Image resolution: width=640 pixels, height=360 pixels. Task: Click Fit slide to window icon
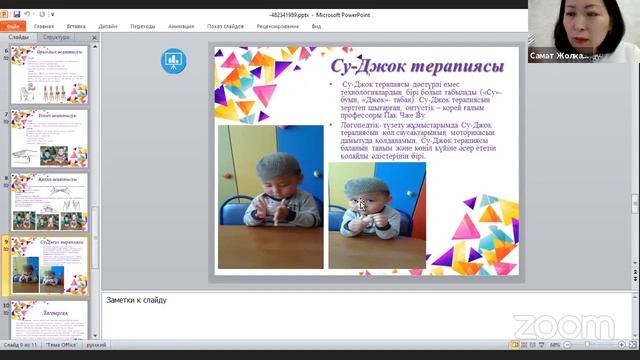[x=633, y=345]
